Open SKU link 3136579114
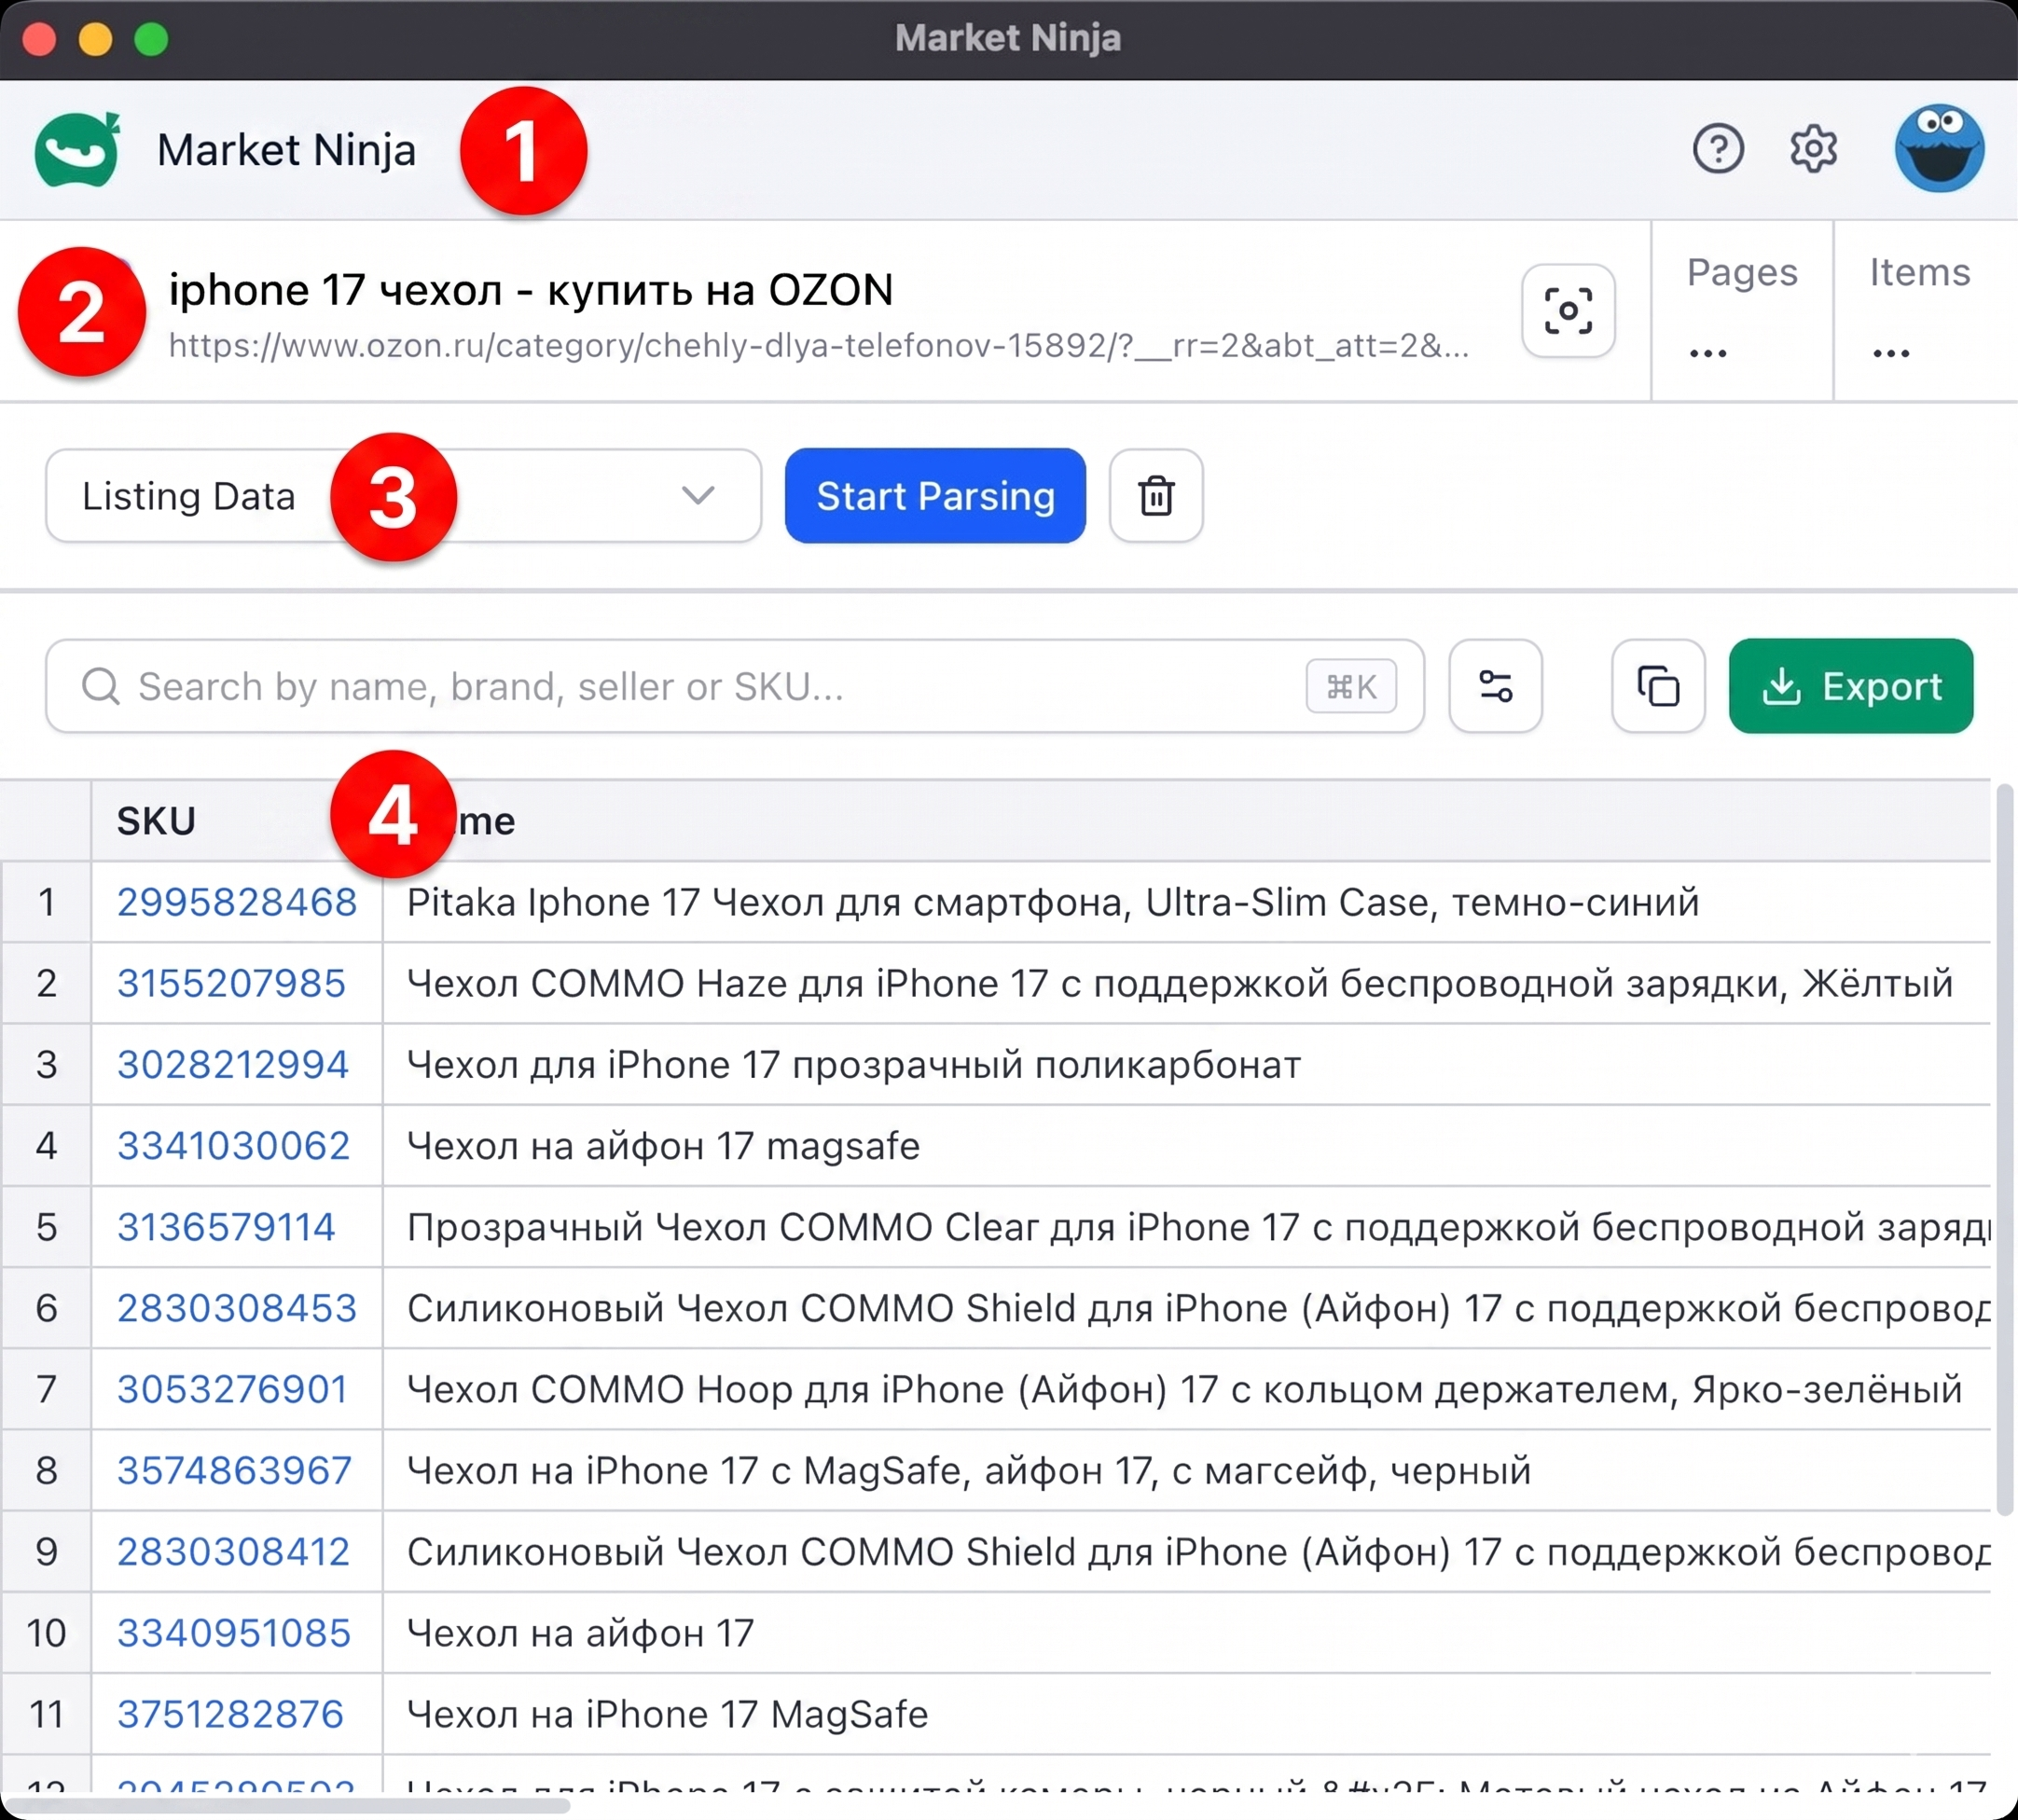 click(226, 1227)
